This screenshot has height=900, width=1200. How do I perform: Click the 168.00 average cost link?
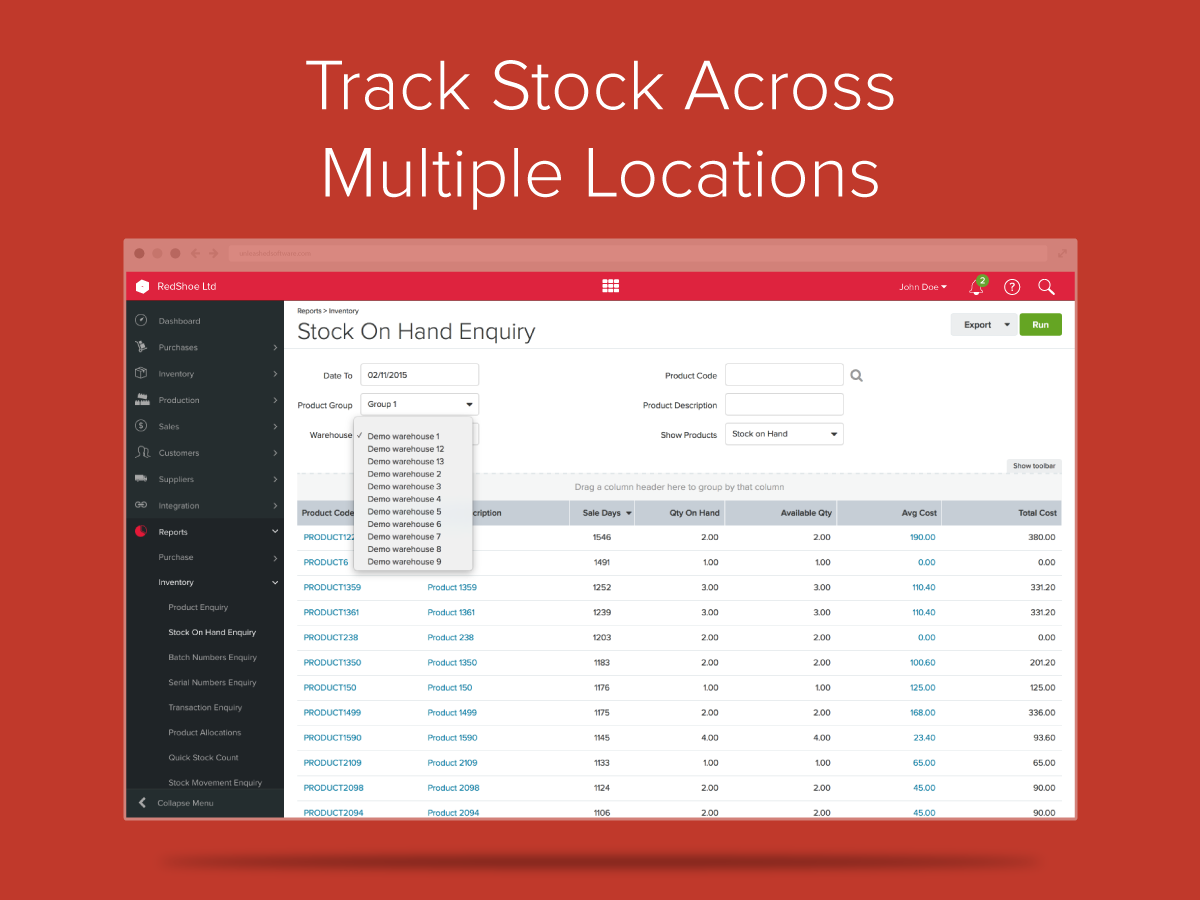coord(922,712)
